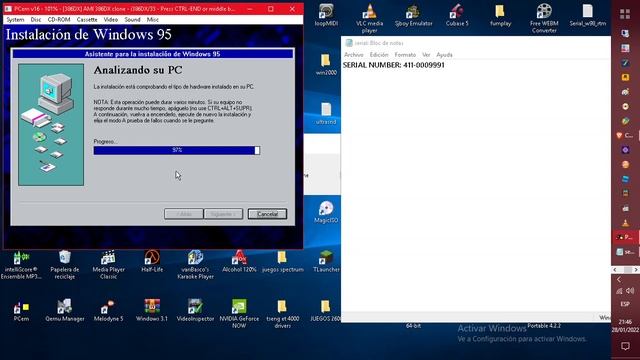Switch to serial Notepad taskbar button

tap(625, 252)
